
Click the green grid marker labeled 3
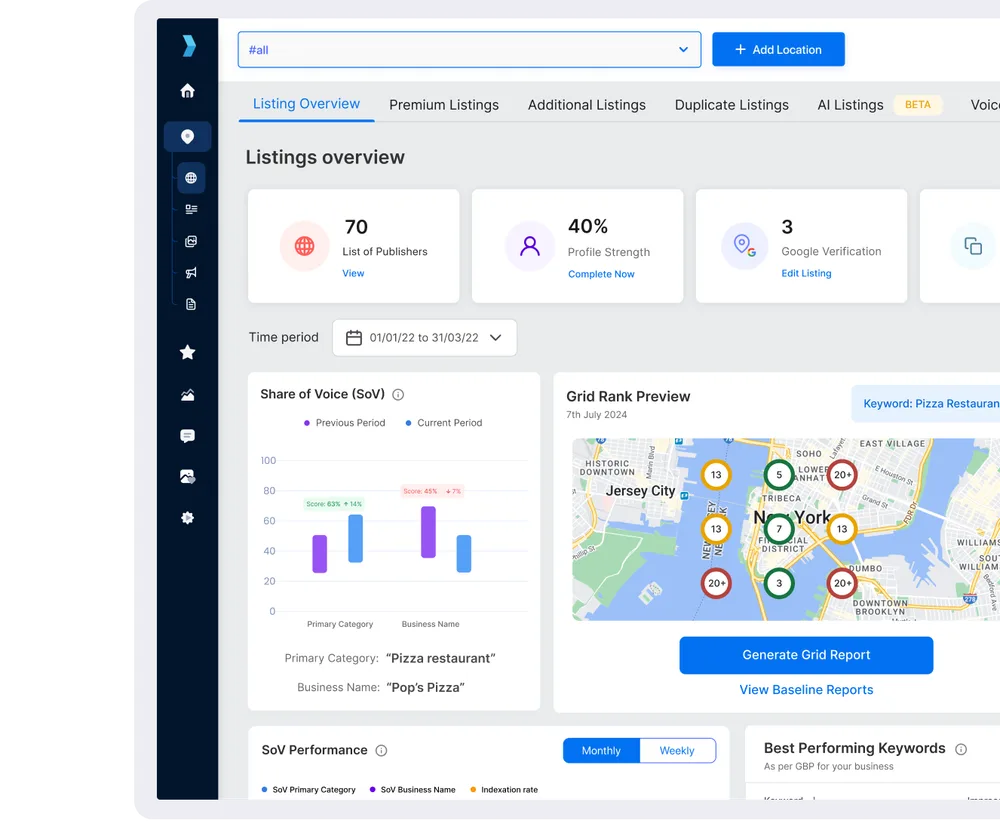coord(779,583)
